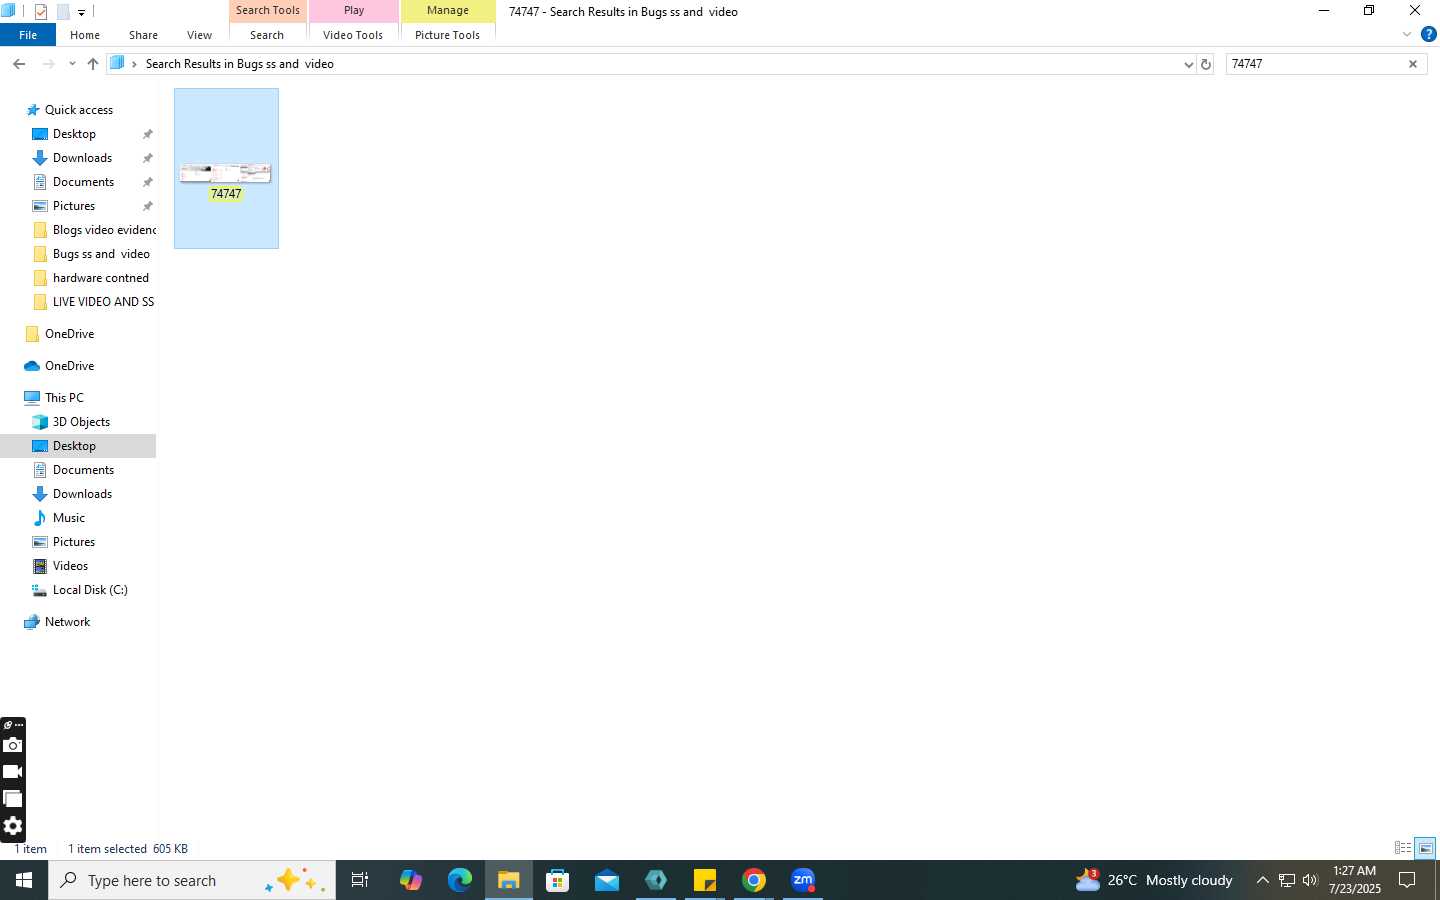Open Microsoft Edge from taskbar
1440x900 pixels.
pos(460,880)
